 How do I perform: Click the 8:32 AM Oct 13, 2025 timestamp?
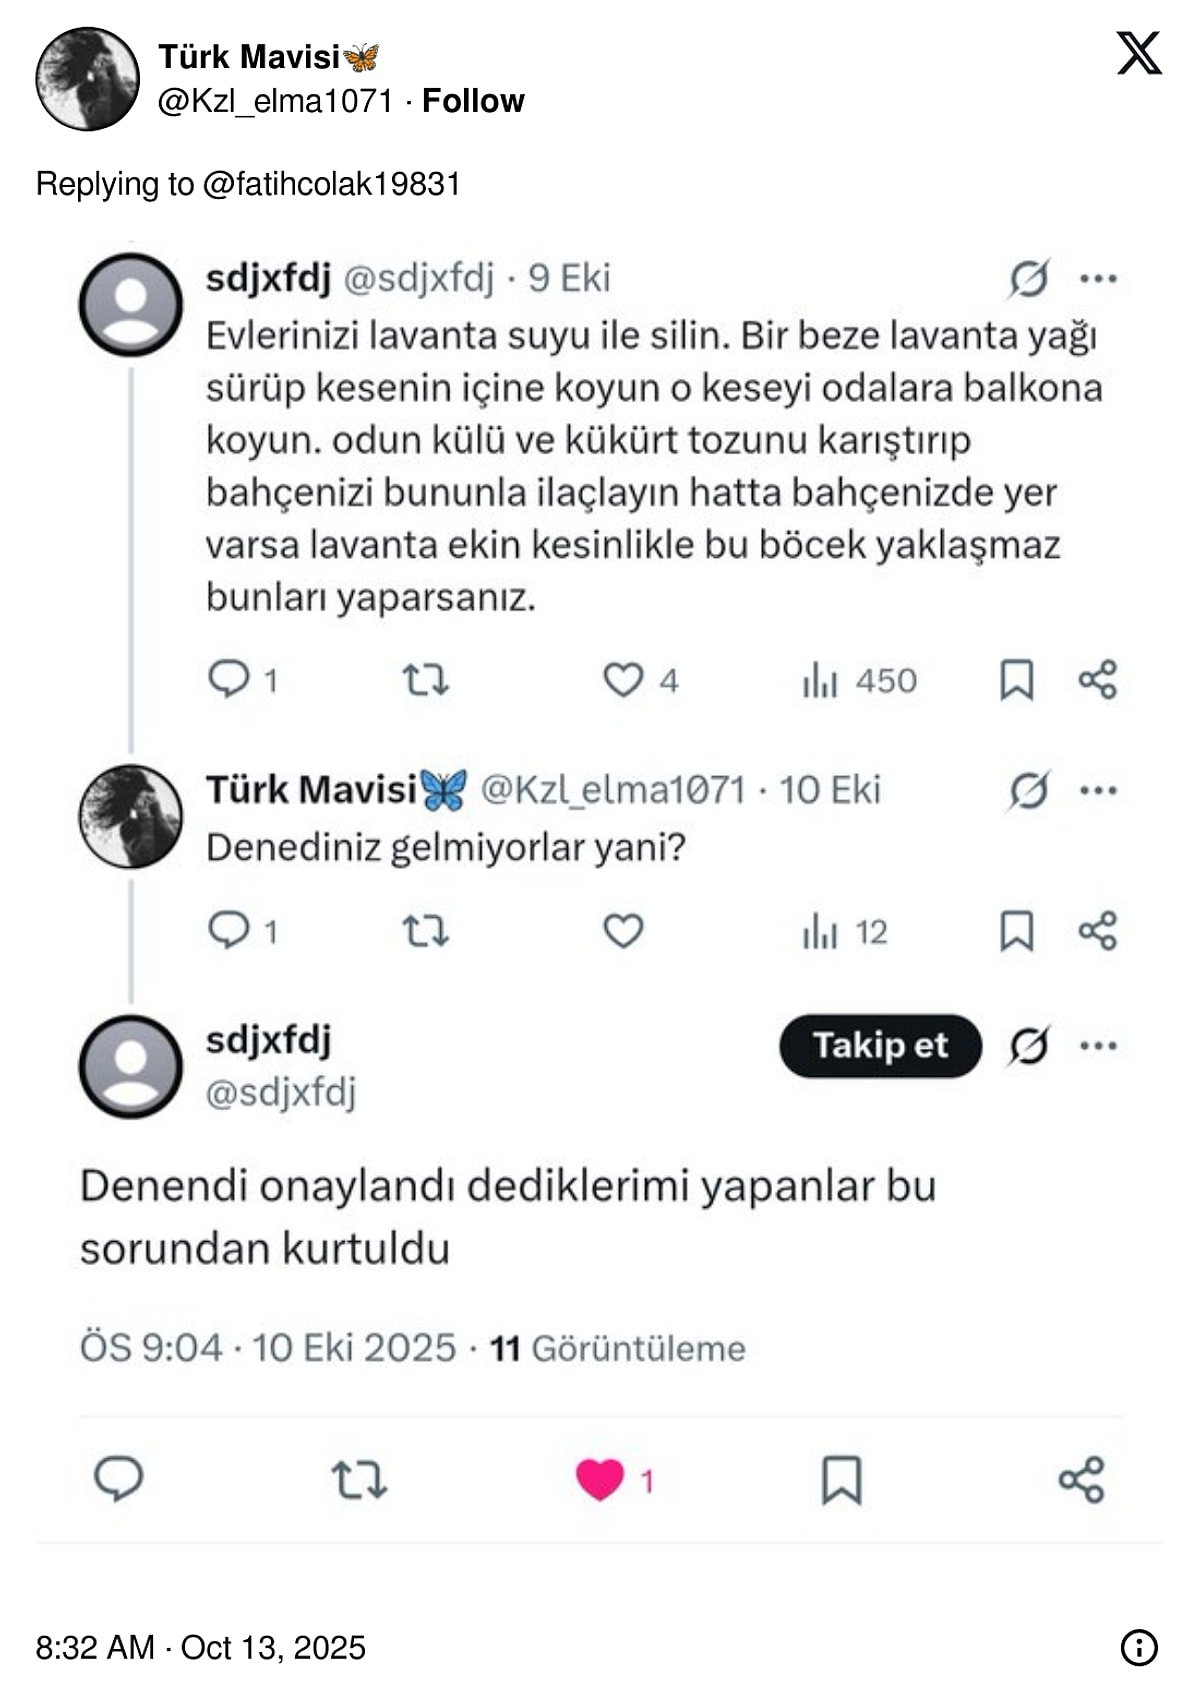click(x=201, y=1647)
